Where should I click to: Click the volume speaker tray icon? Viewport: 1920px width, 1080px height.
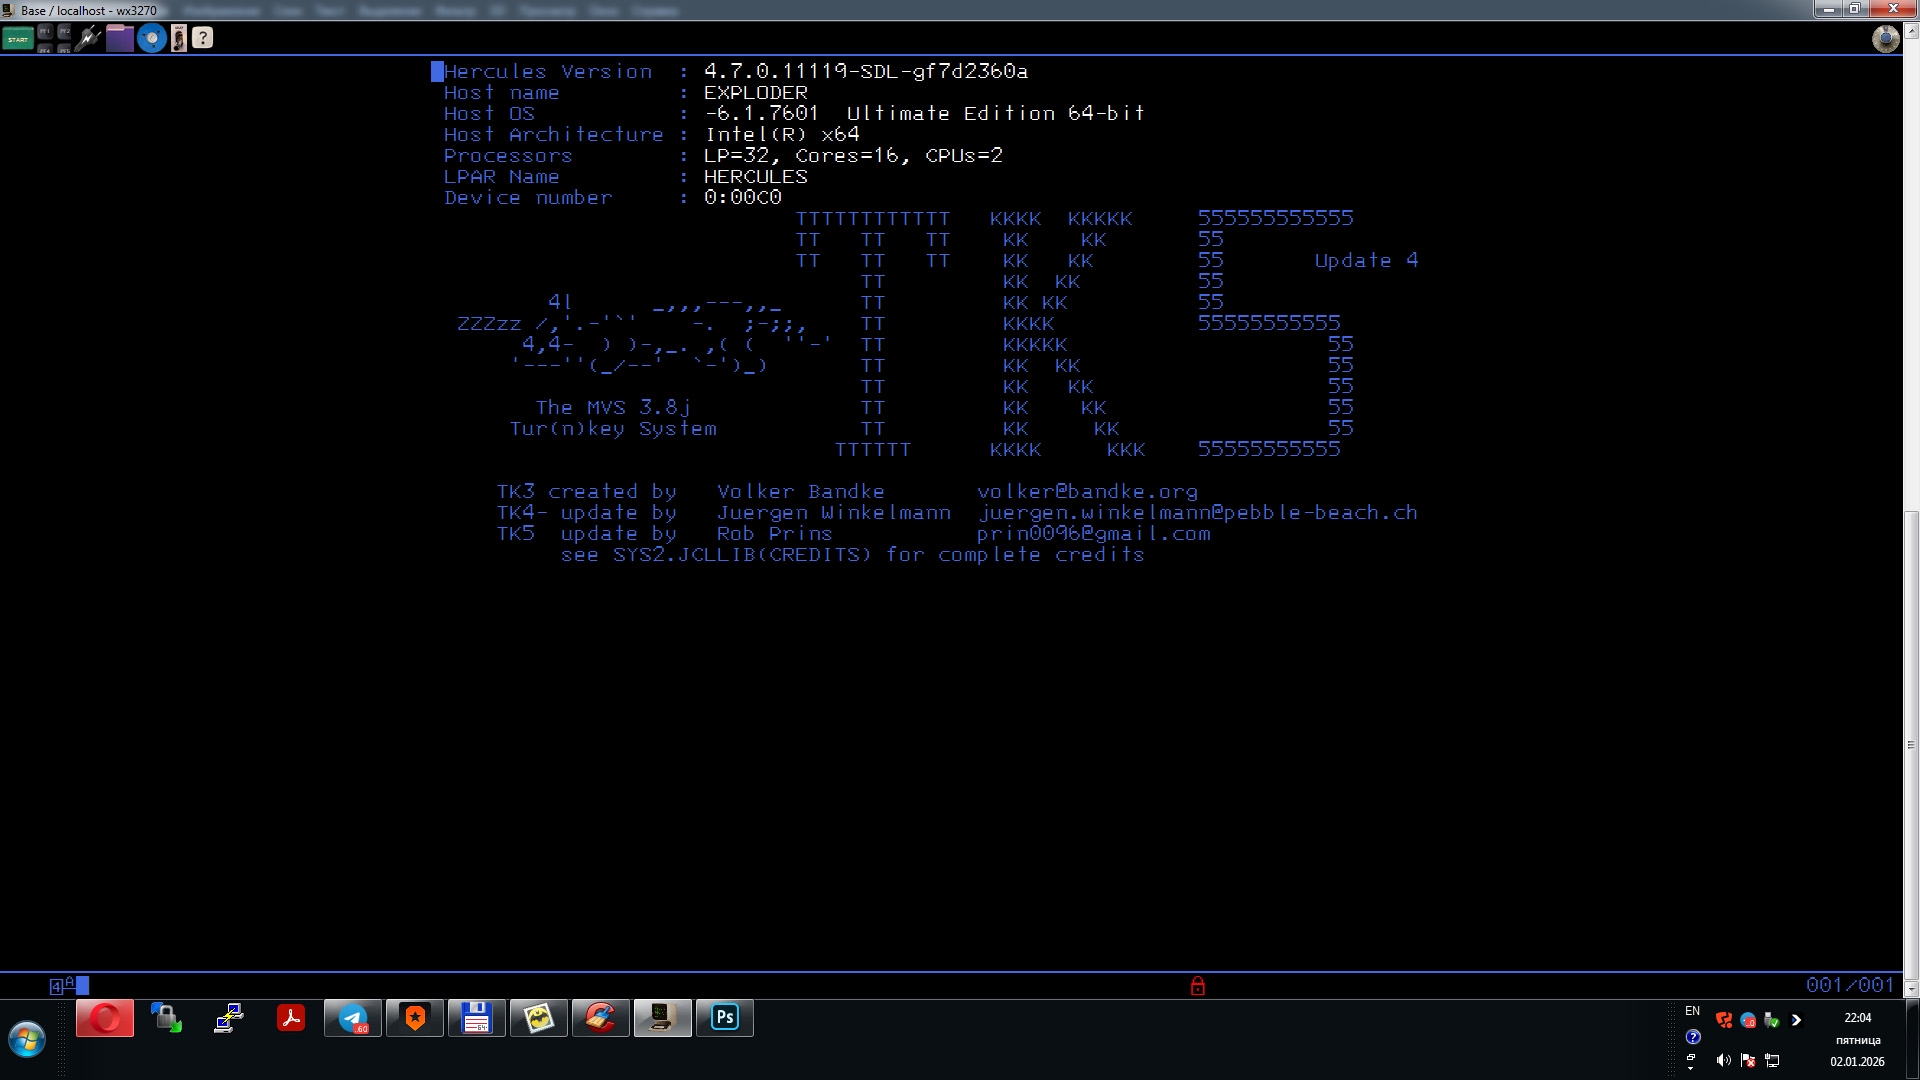coord(1723,1060)
